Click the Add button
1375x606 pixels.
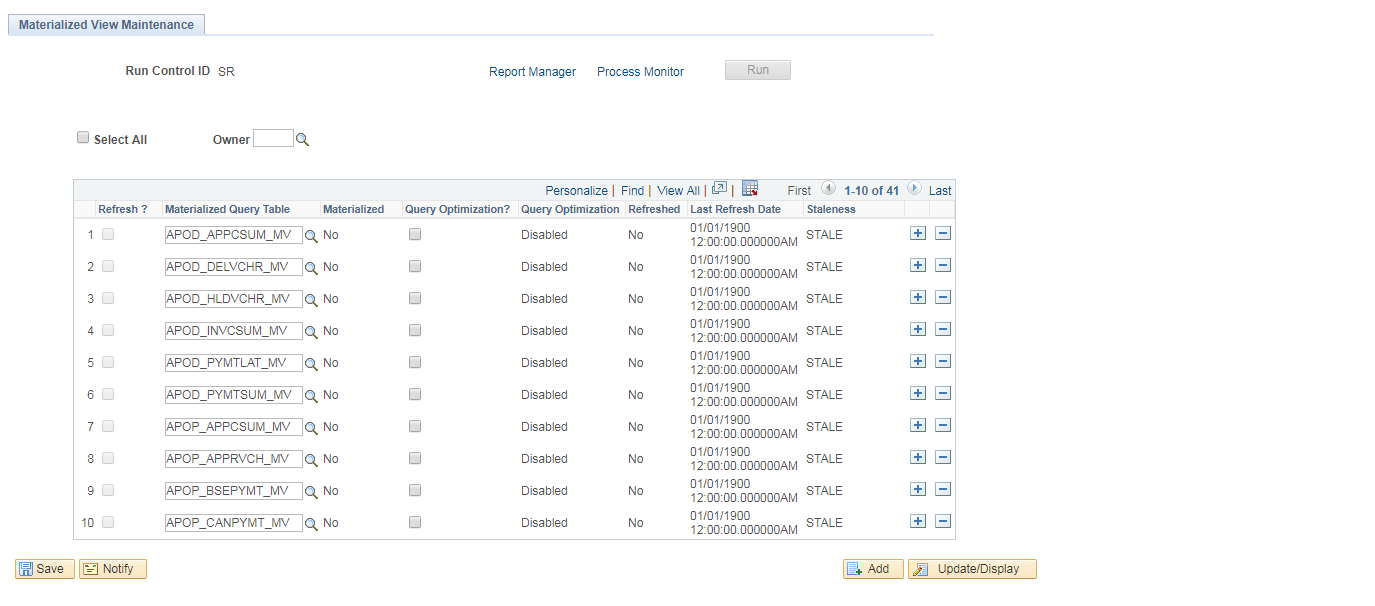(873, 569)
